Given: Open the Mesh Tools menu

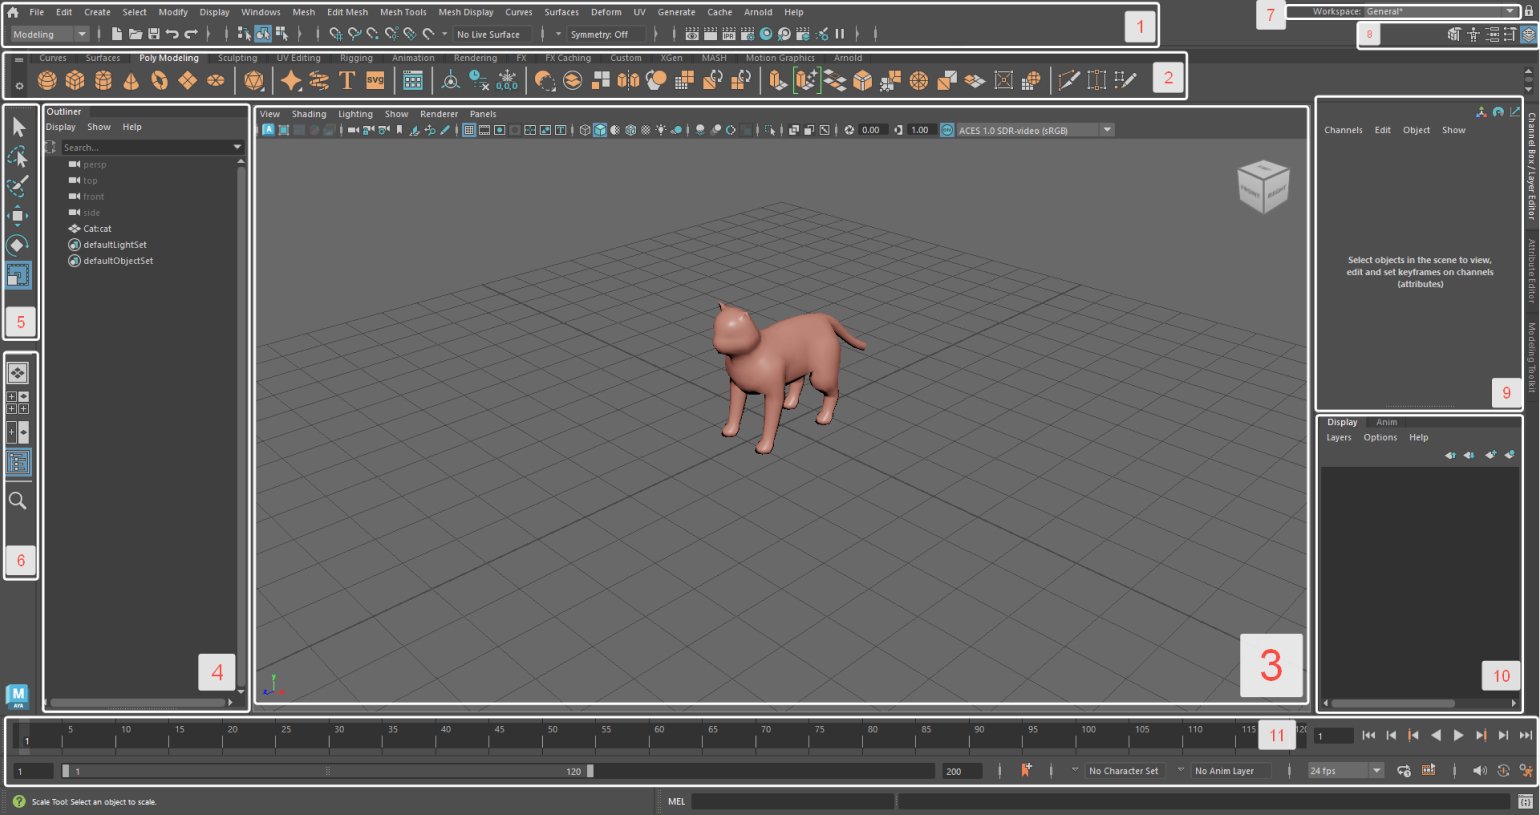Looking at the screenshot, I should (402, 12).
